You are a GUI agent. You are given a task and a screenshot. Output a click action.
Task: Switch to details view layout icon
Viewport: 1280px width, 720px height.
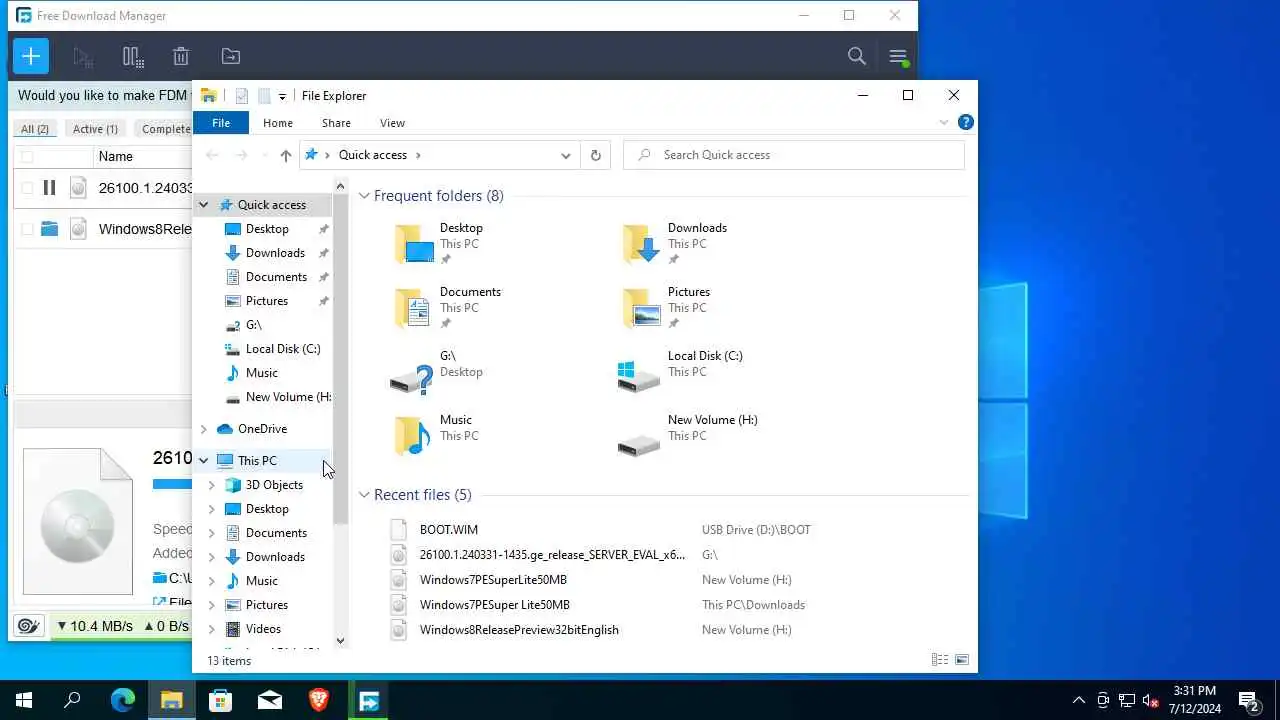point(940,660)
